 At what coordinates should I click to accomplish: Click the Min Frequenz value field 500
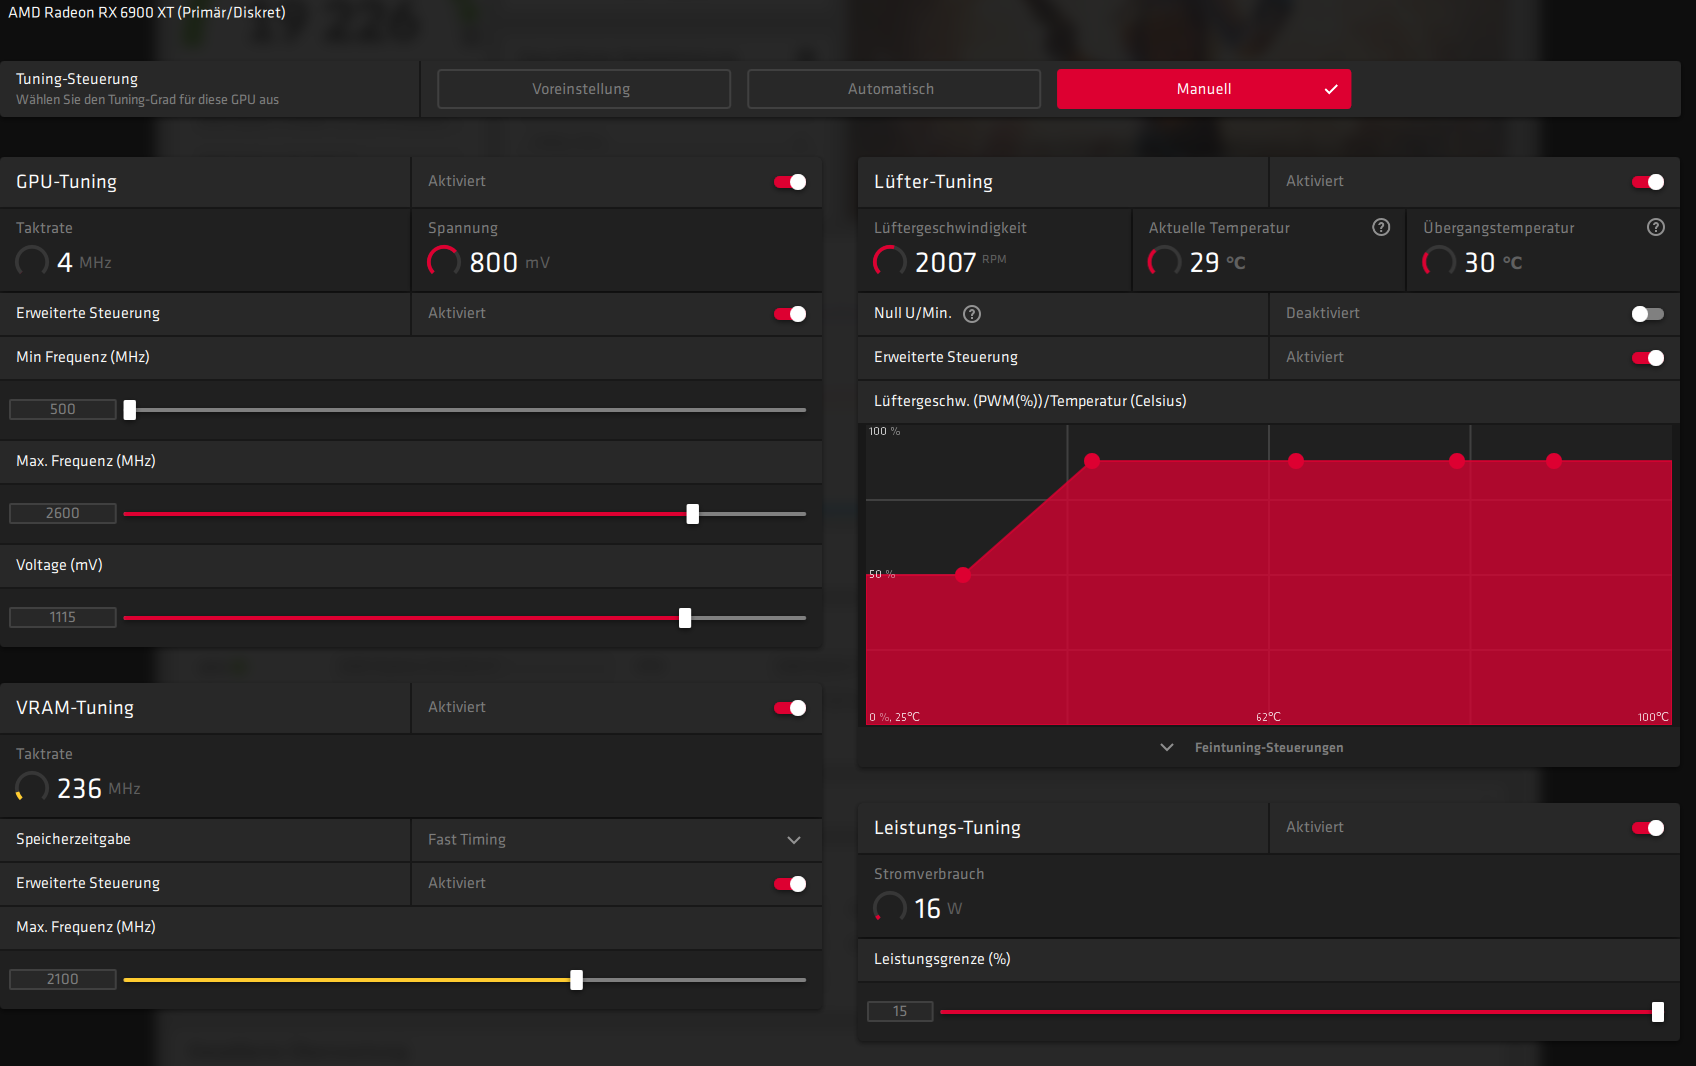63,409
